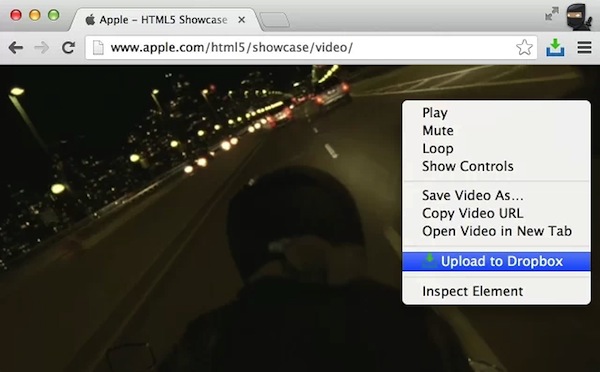Open the Chrome hamburger menu
The width and height of the screenshot is (600, 372).
[x=584, y=47]
